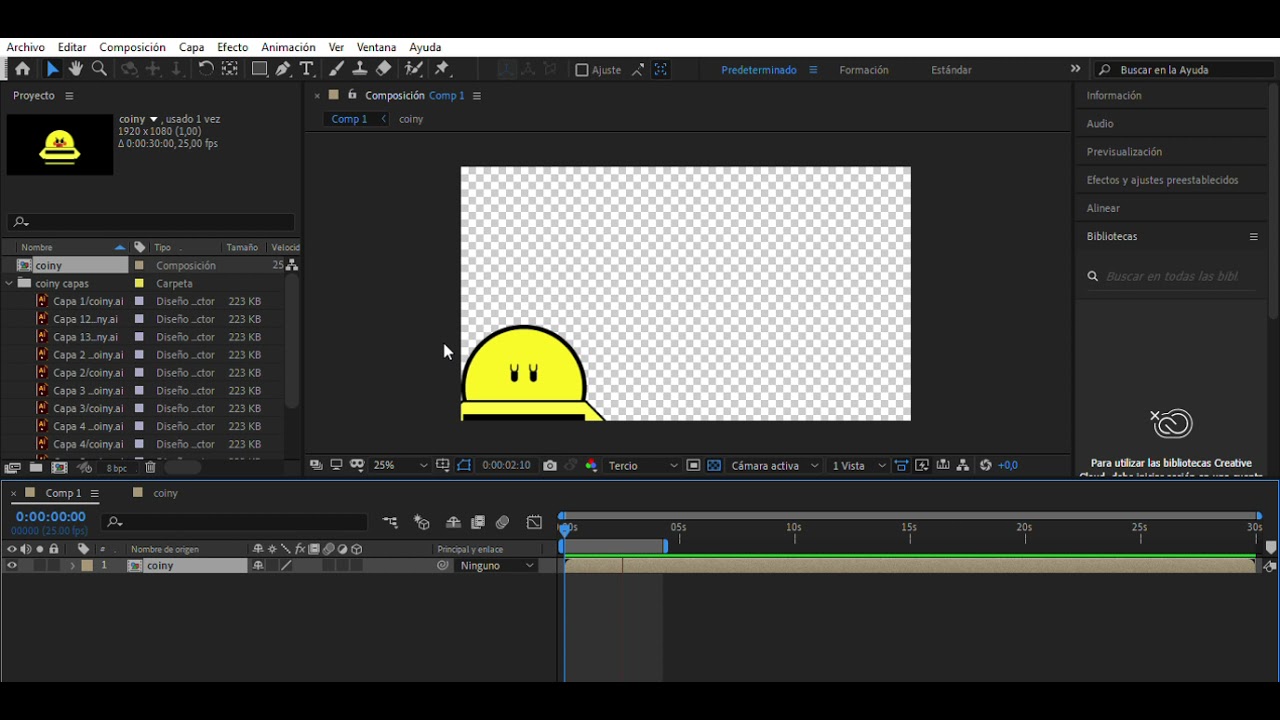Toggle motion blur switch in timeline
The width and height of the screenshot is (1280, 720).
(x=503, y=522)
